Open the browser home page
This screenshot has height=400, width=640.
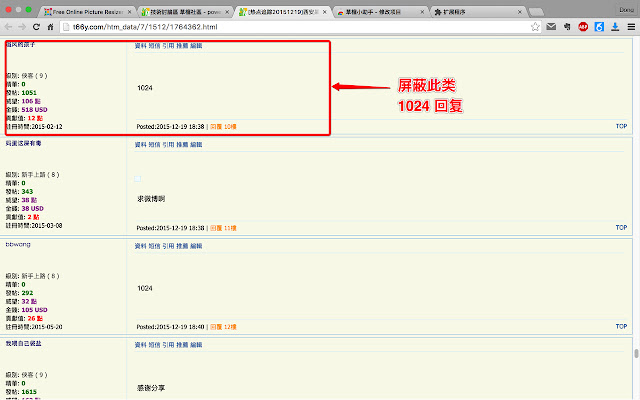tap(50, 27)
